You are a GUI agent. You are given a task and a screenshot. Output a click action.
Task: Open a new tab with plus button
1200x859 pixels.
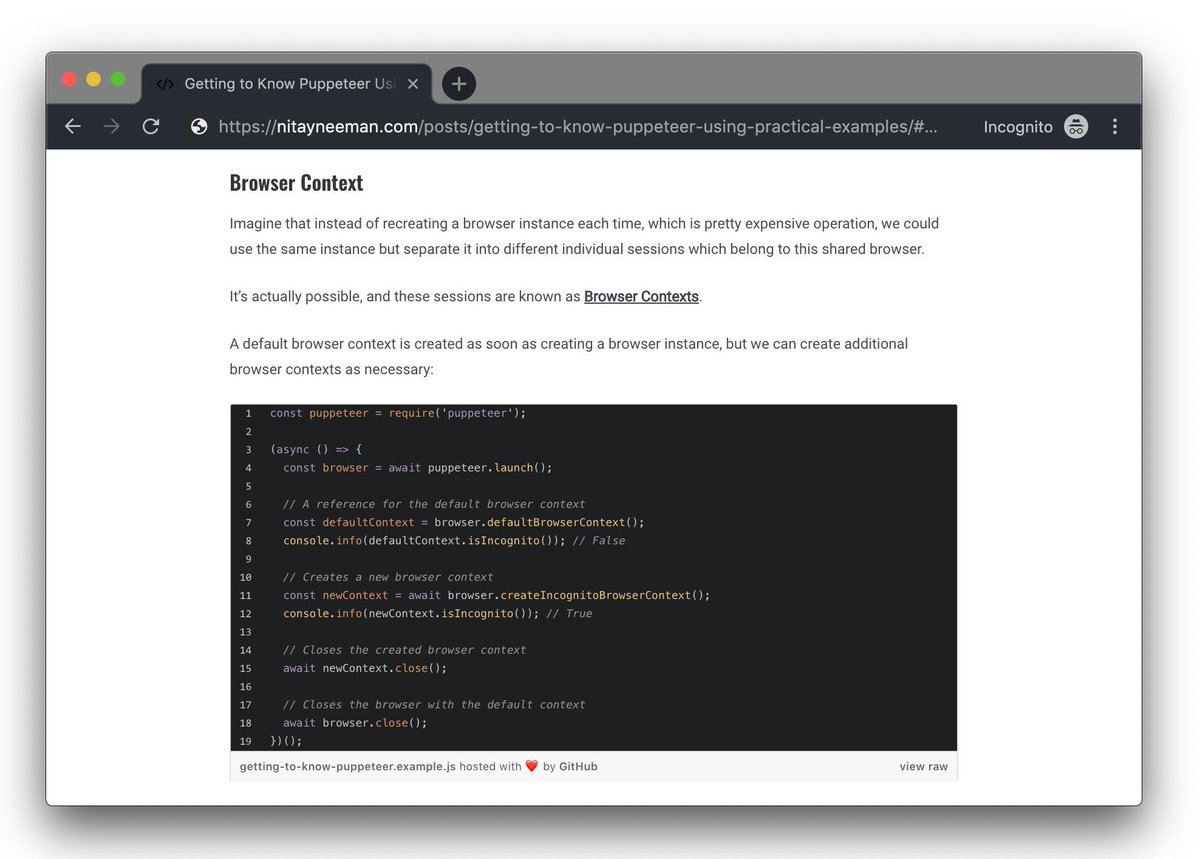459,84
